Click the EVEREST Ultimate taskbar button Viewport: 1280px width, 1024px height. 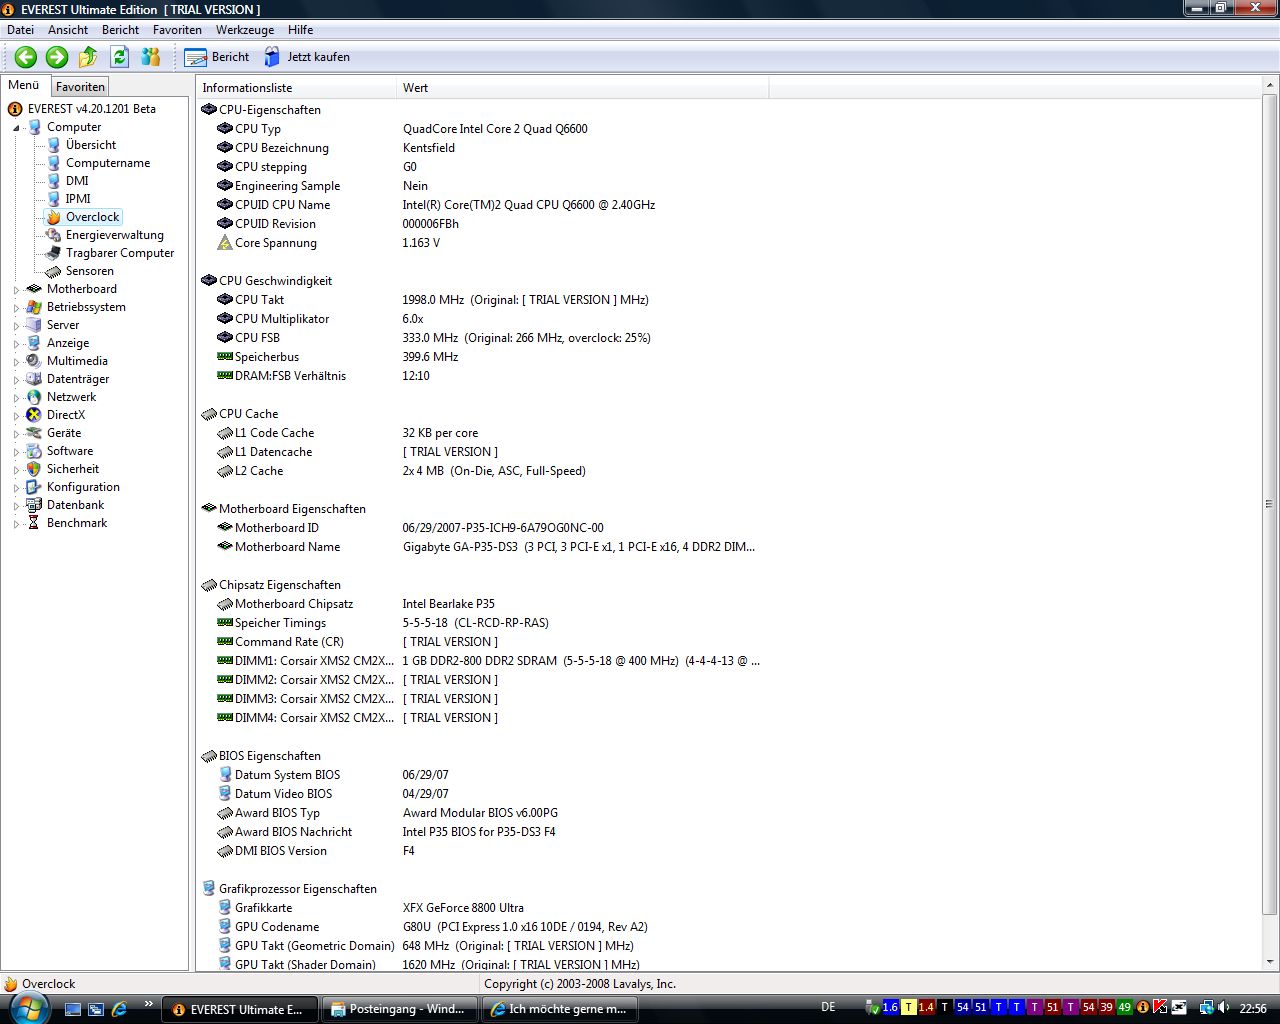[240, 1010]
